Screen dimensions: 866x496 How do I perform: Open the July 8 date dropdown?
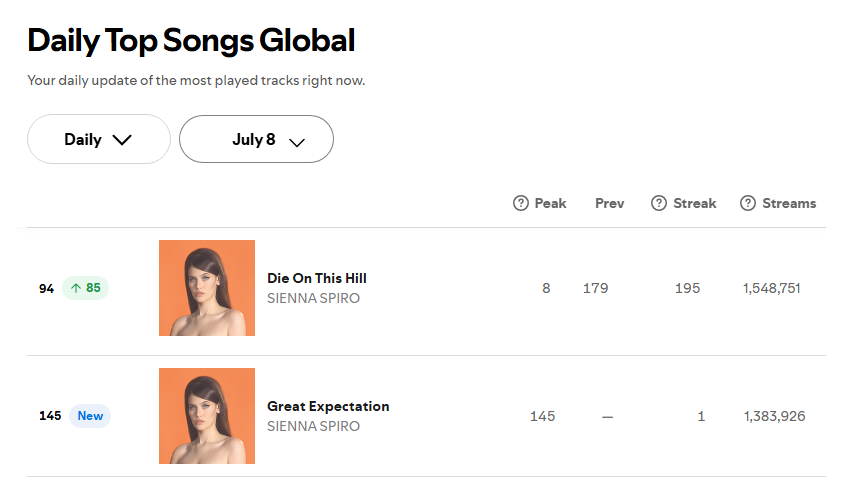(x=256, y=139)
